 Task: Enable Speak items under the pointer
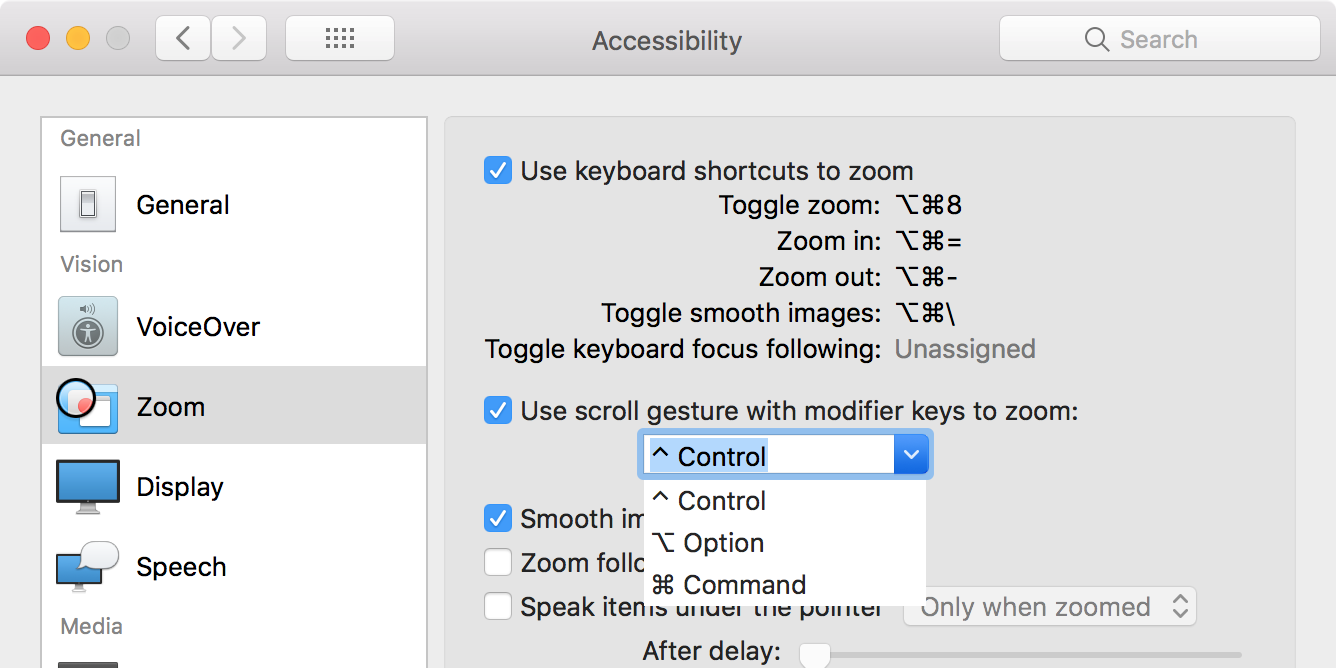pos(497,606)
